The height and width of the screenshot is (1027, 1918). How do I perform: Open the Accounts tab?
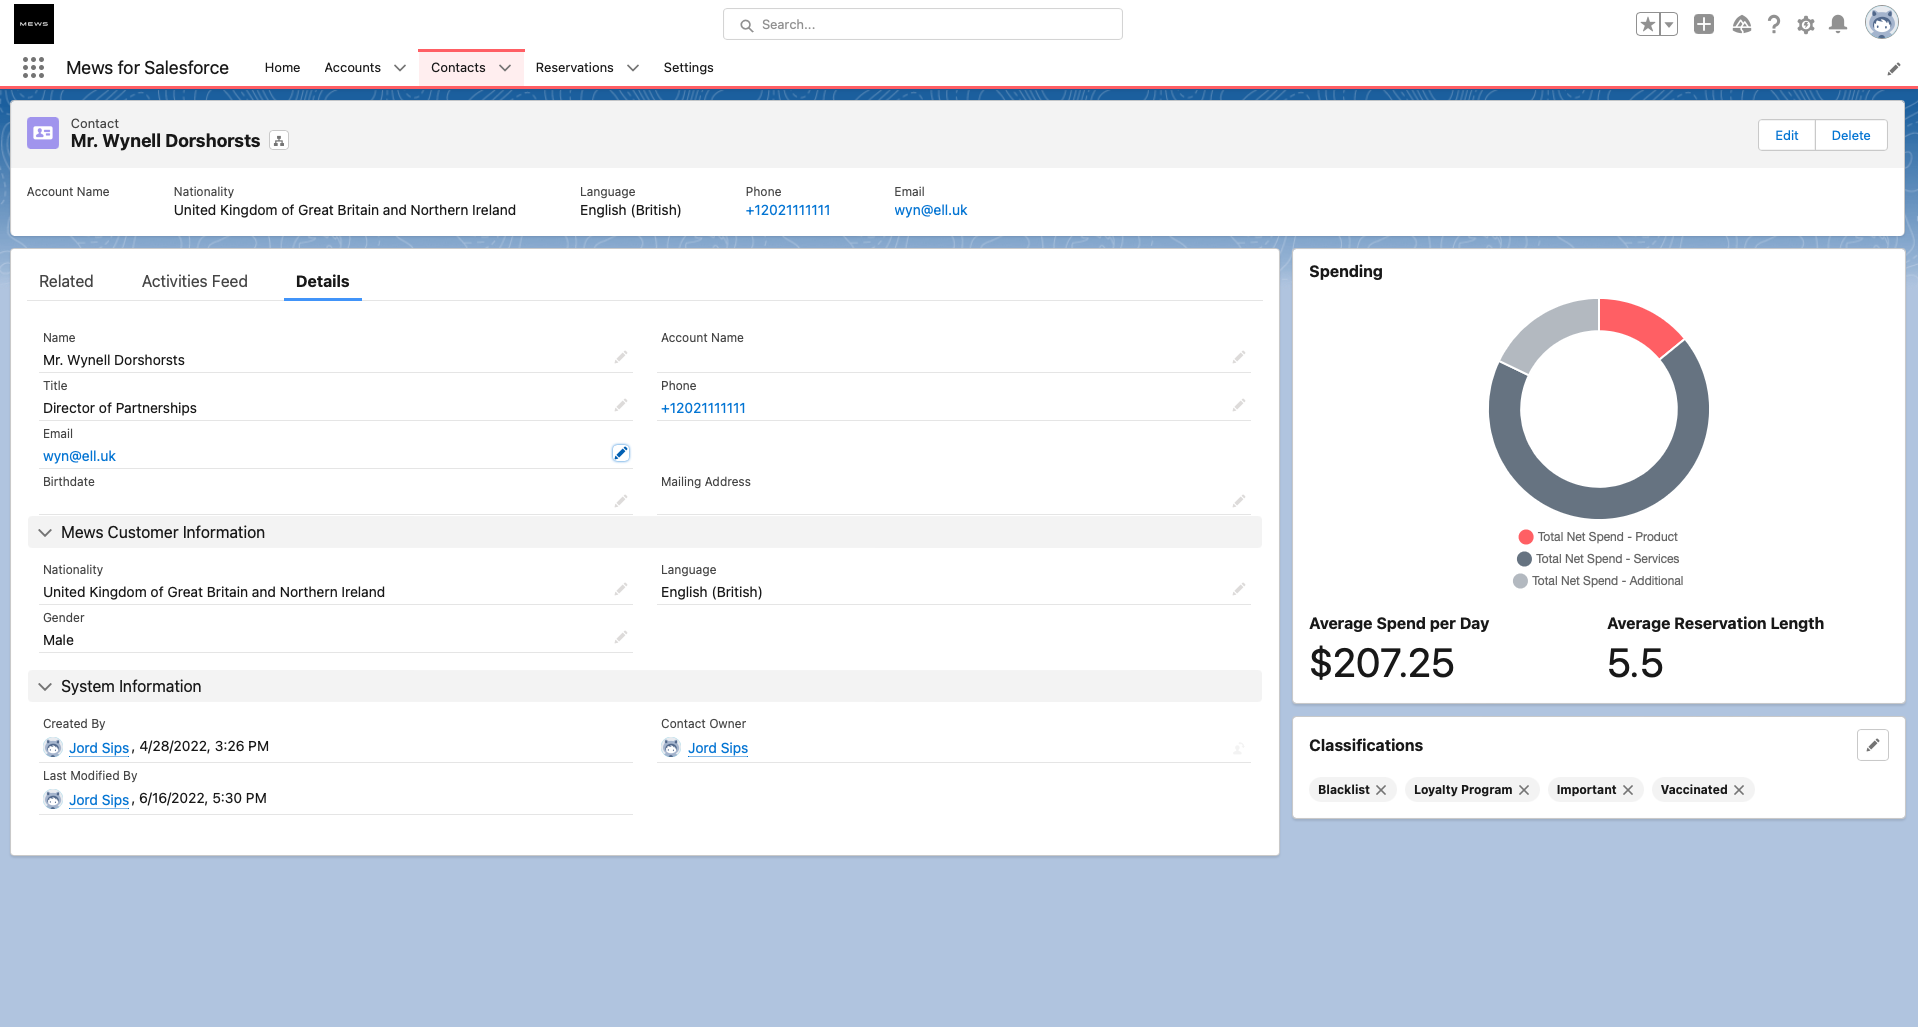(352, 68)
